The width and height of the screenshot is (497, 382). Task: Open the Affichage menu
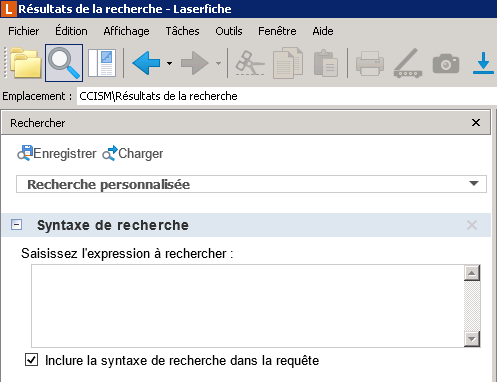pos(126,31)
